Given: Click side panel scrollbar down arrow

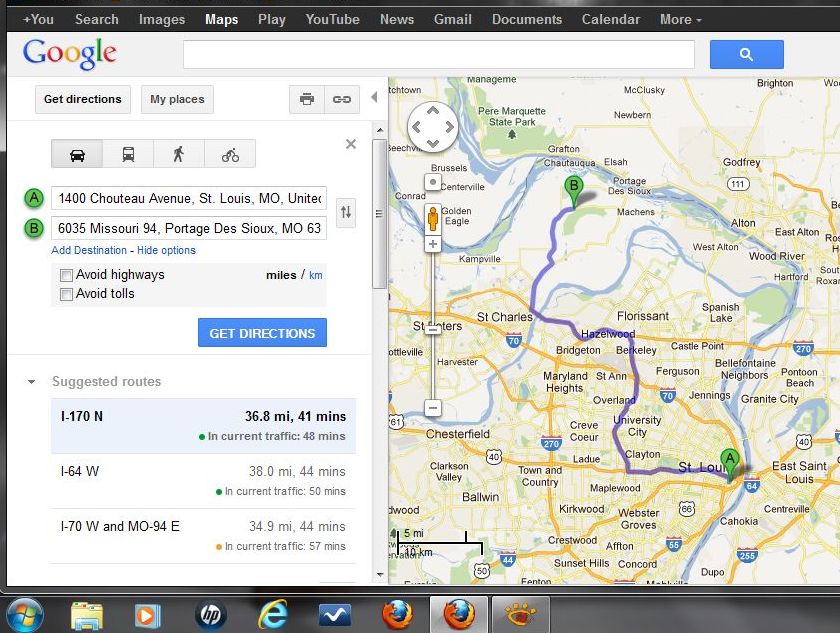Looking at the screenshot, I should (x=380, y=575).
